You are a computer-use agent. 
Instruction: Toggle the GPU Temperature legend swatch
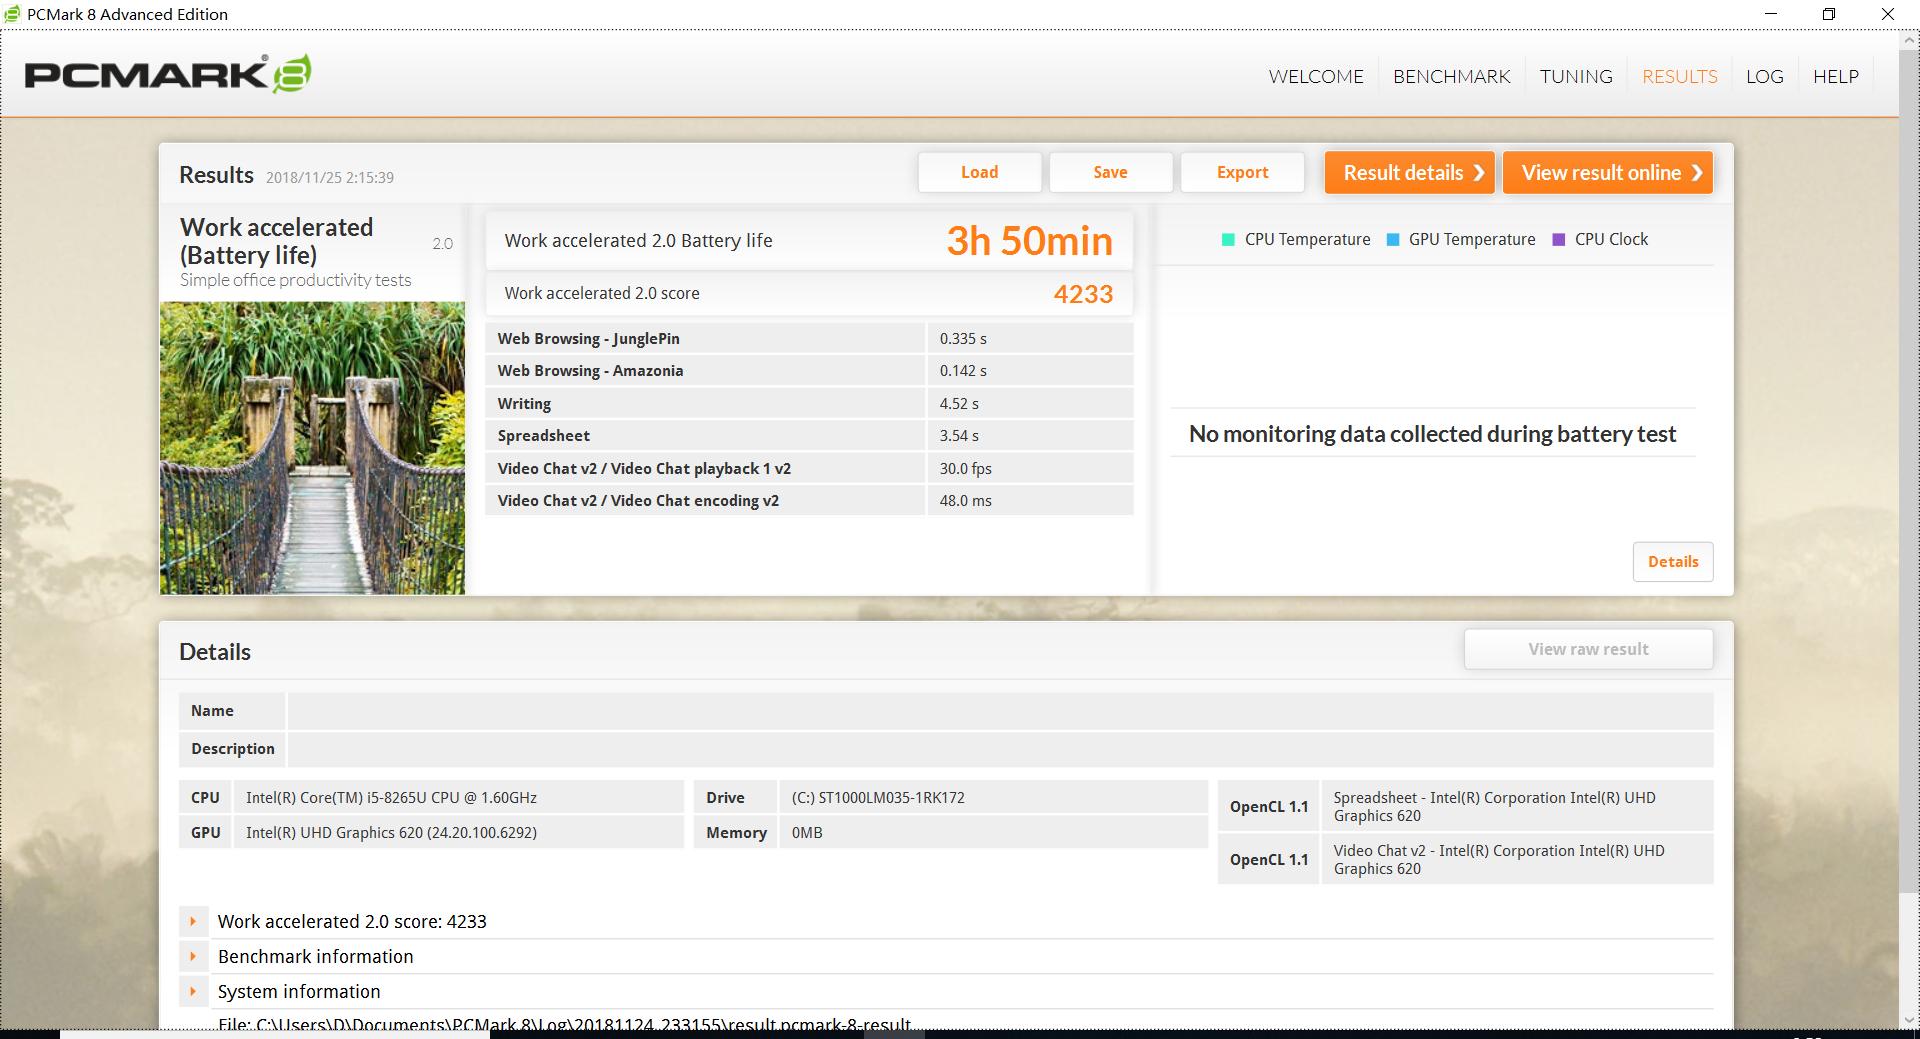[x=1392, y=239]
